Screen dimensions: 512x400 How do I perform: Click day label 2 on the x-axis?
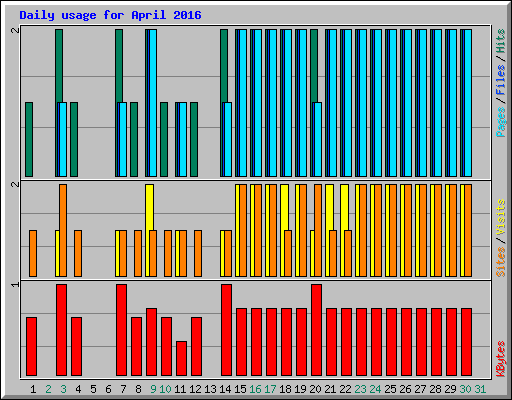(48, 389)
